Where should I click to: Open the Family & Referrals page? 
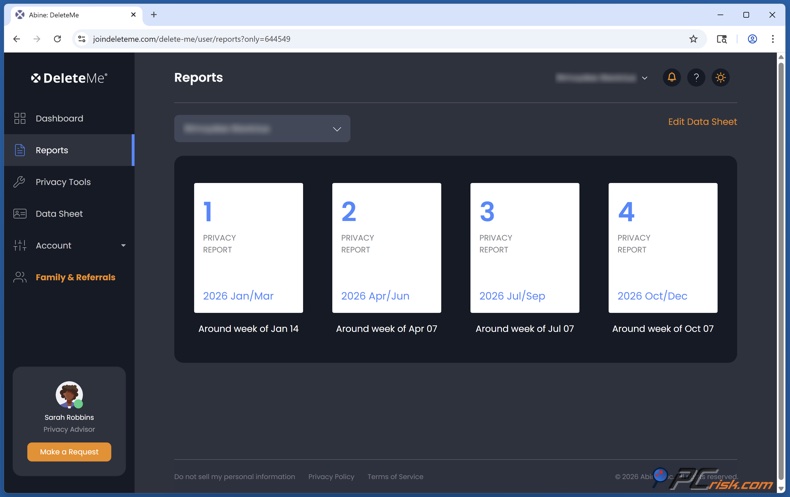point(75,277)
